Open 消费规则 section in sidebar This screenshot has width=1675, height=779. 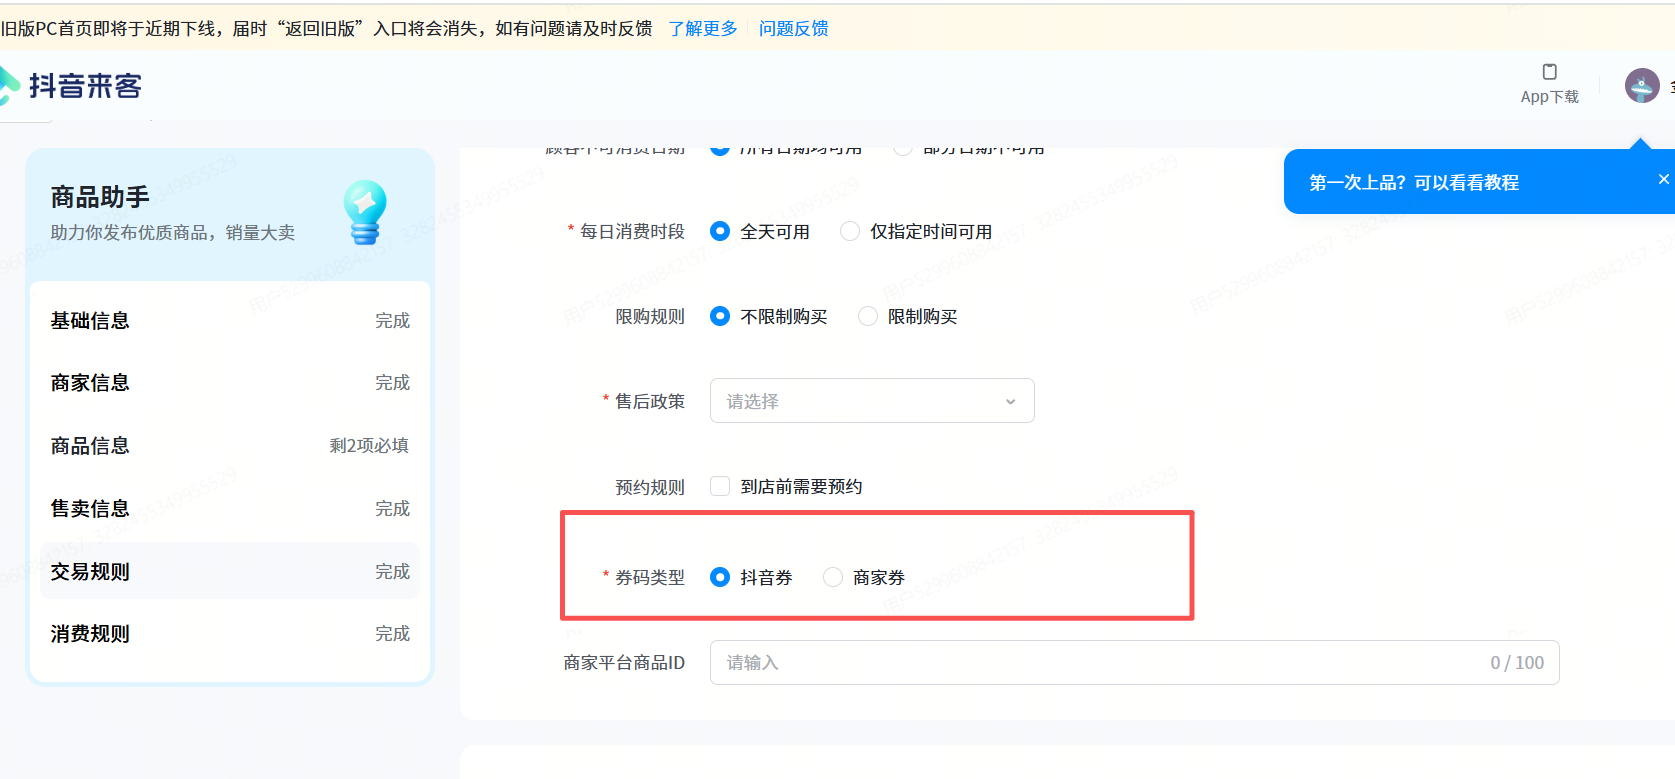tap(90, 634)
